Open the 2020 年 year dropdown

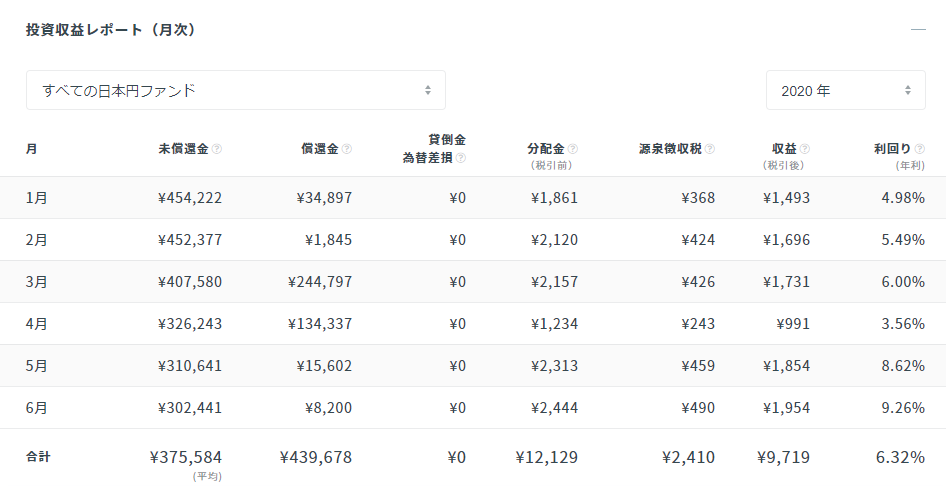[846, 90]
